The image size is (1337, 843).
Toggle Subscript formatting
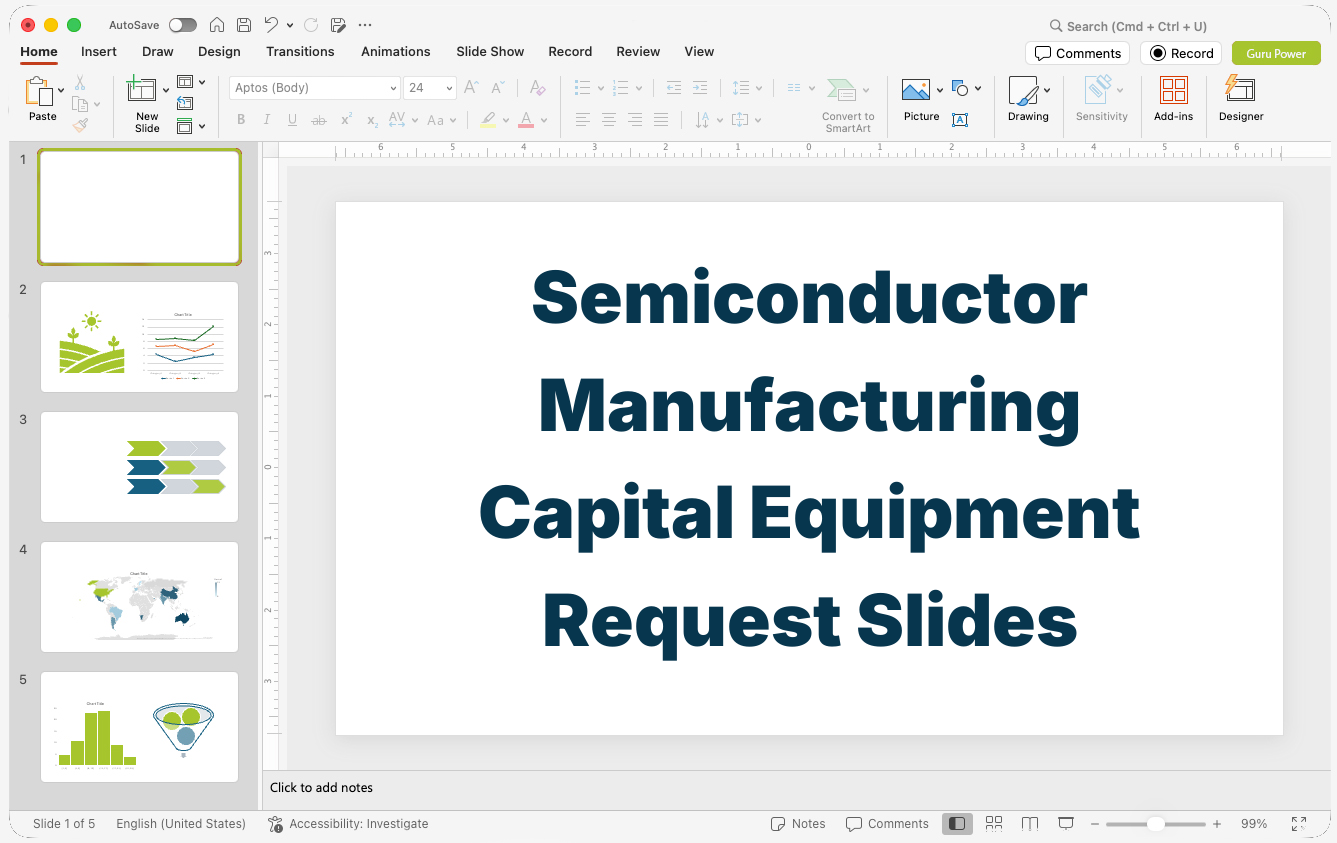372,120
